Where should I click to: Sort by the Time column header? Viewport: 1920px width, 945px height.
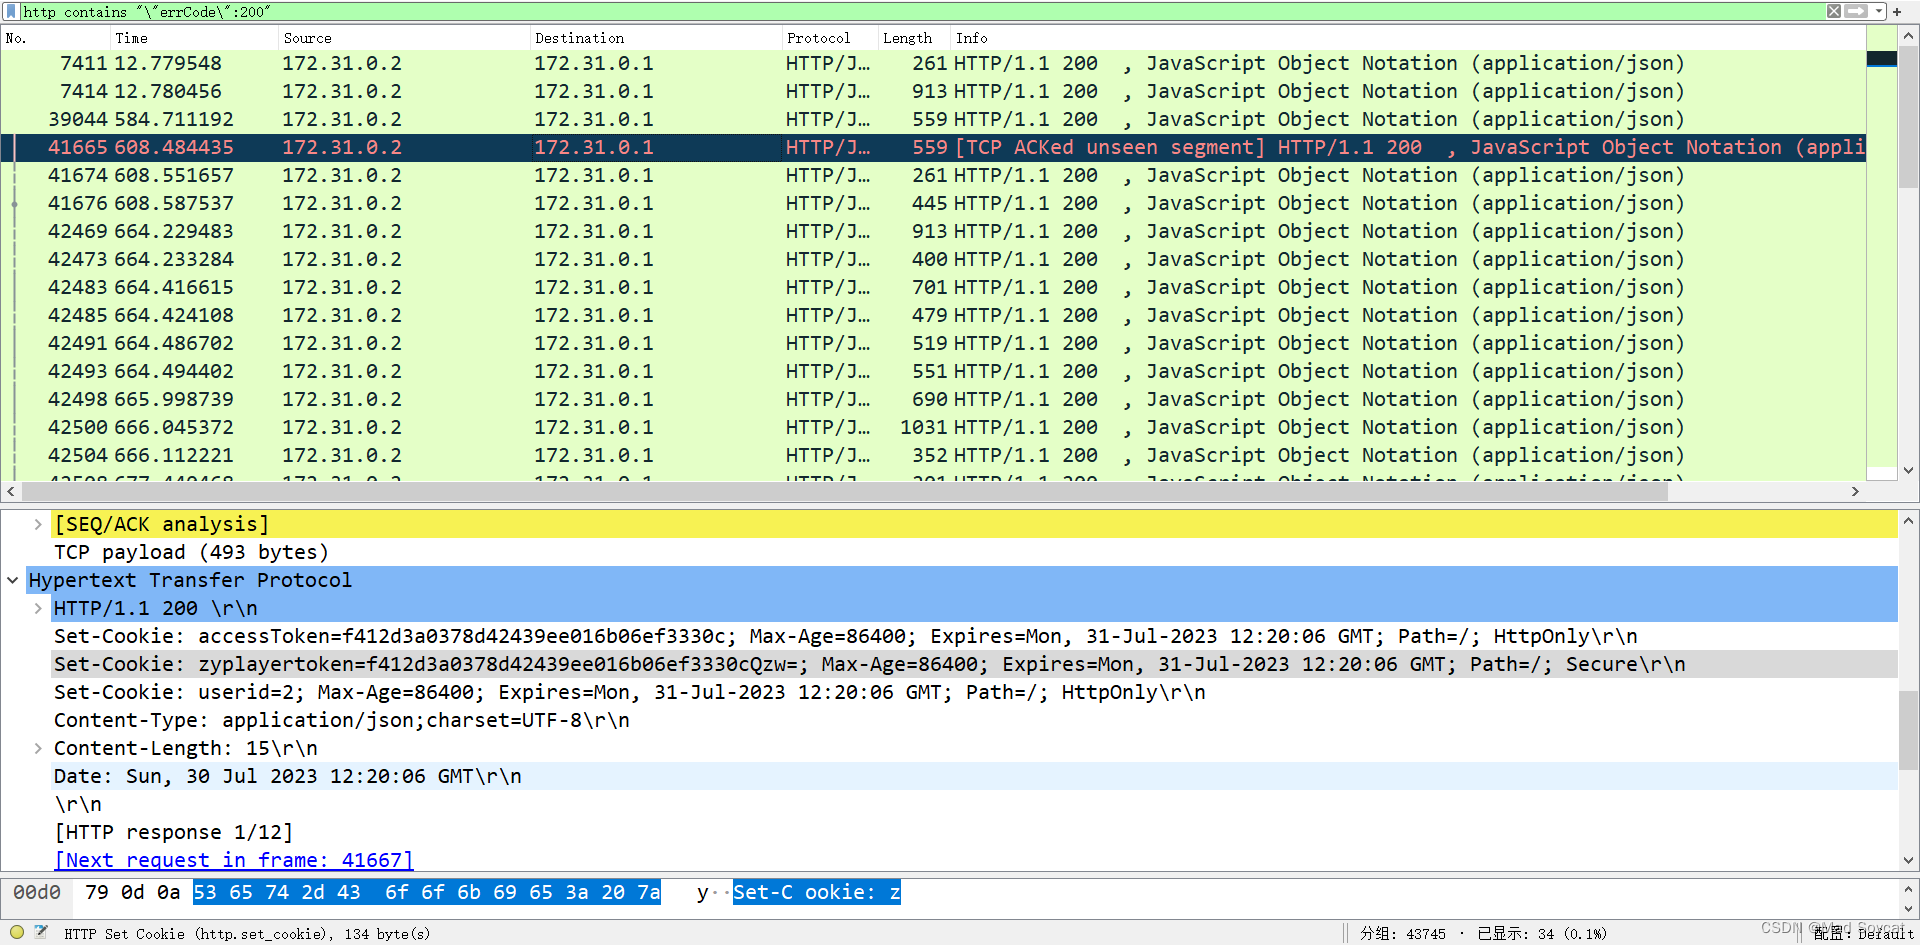coord(194,38)
